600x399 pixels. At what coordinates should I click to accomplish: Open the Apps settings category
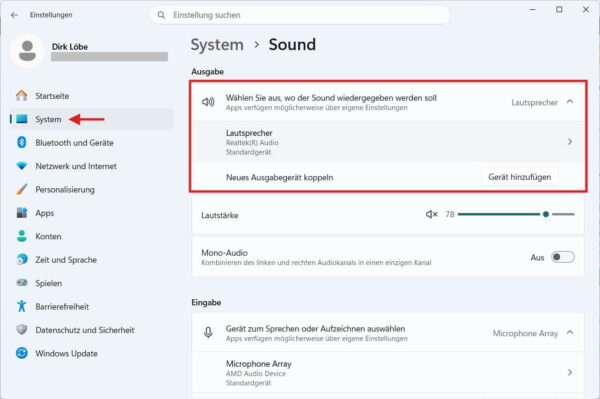coord(91,213)
